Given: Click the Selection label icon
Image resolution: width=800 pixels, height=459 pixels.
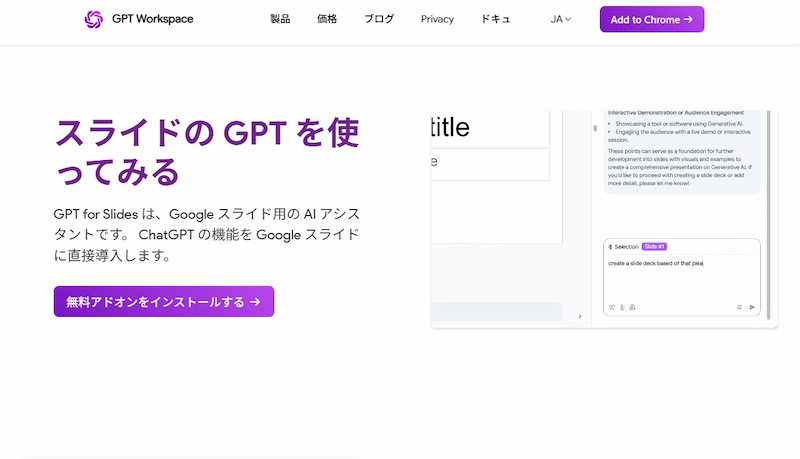Looking at the screenshot, I should pos(610,246).
